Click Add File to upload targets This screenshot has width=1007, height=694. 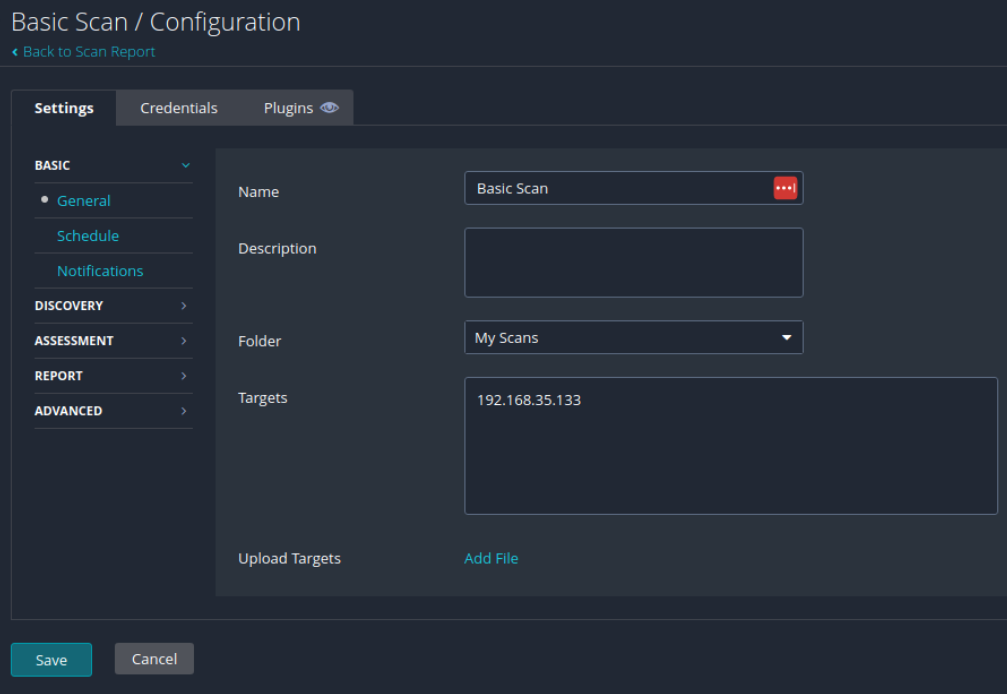point(491,558)
